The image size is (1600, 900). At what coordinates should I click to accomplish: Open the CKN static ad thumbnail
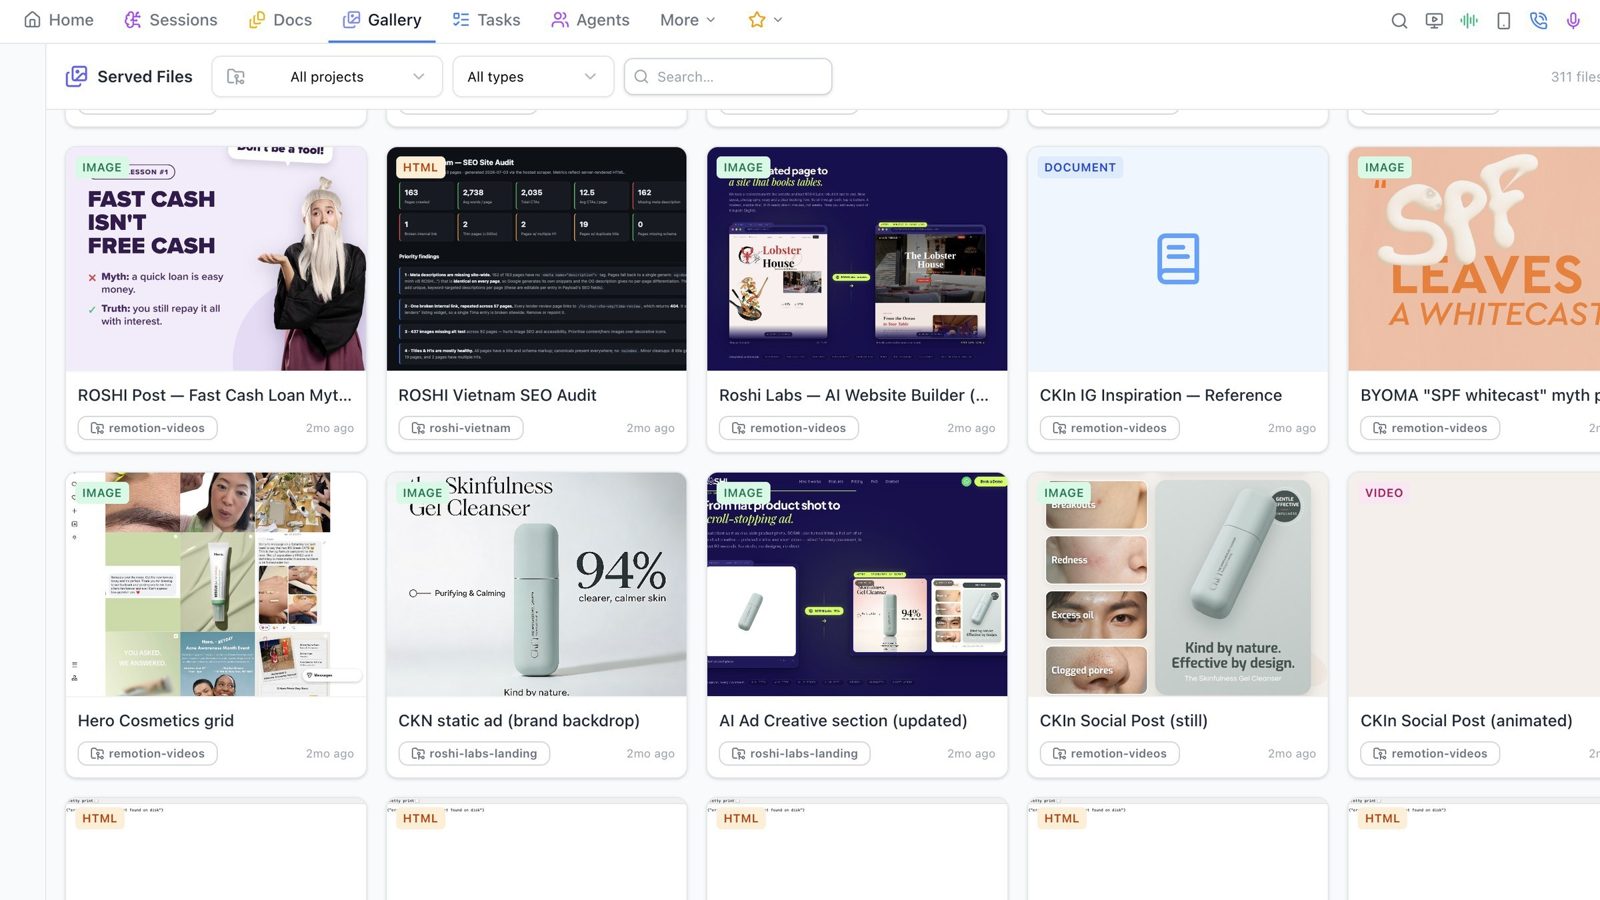coord(537,584)
